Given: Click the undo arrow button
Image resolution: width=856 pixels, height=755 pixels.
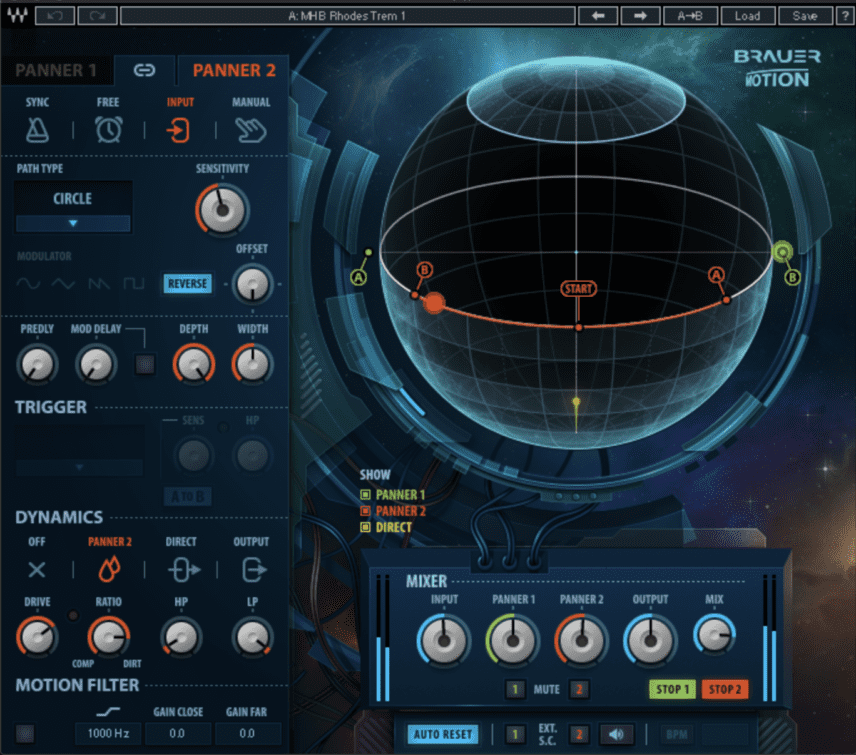Looking at the screenshot, I should (55, 16).
